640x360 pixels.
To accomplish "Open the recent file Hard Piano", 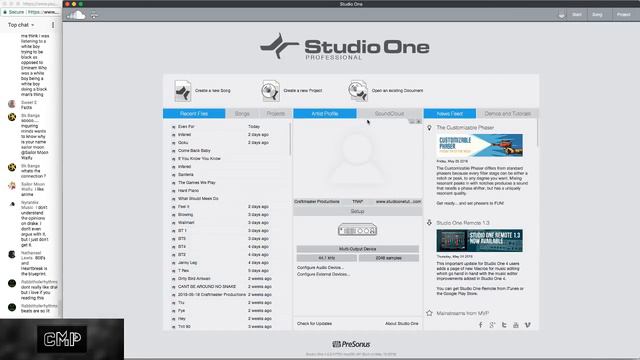I will point(188,191).
